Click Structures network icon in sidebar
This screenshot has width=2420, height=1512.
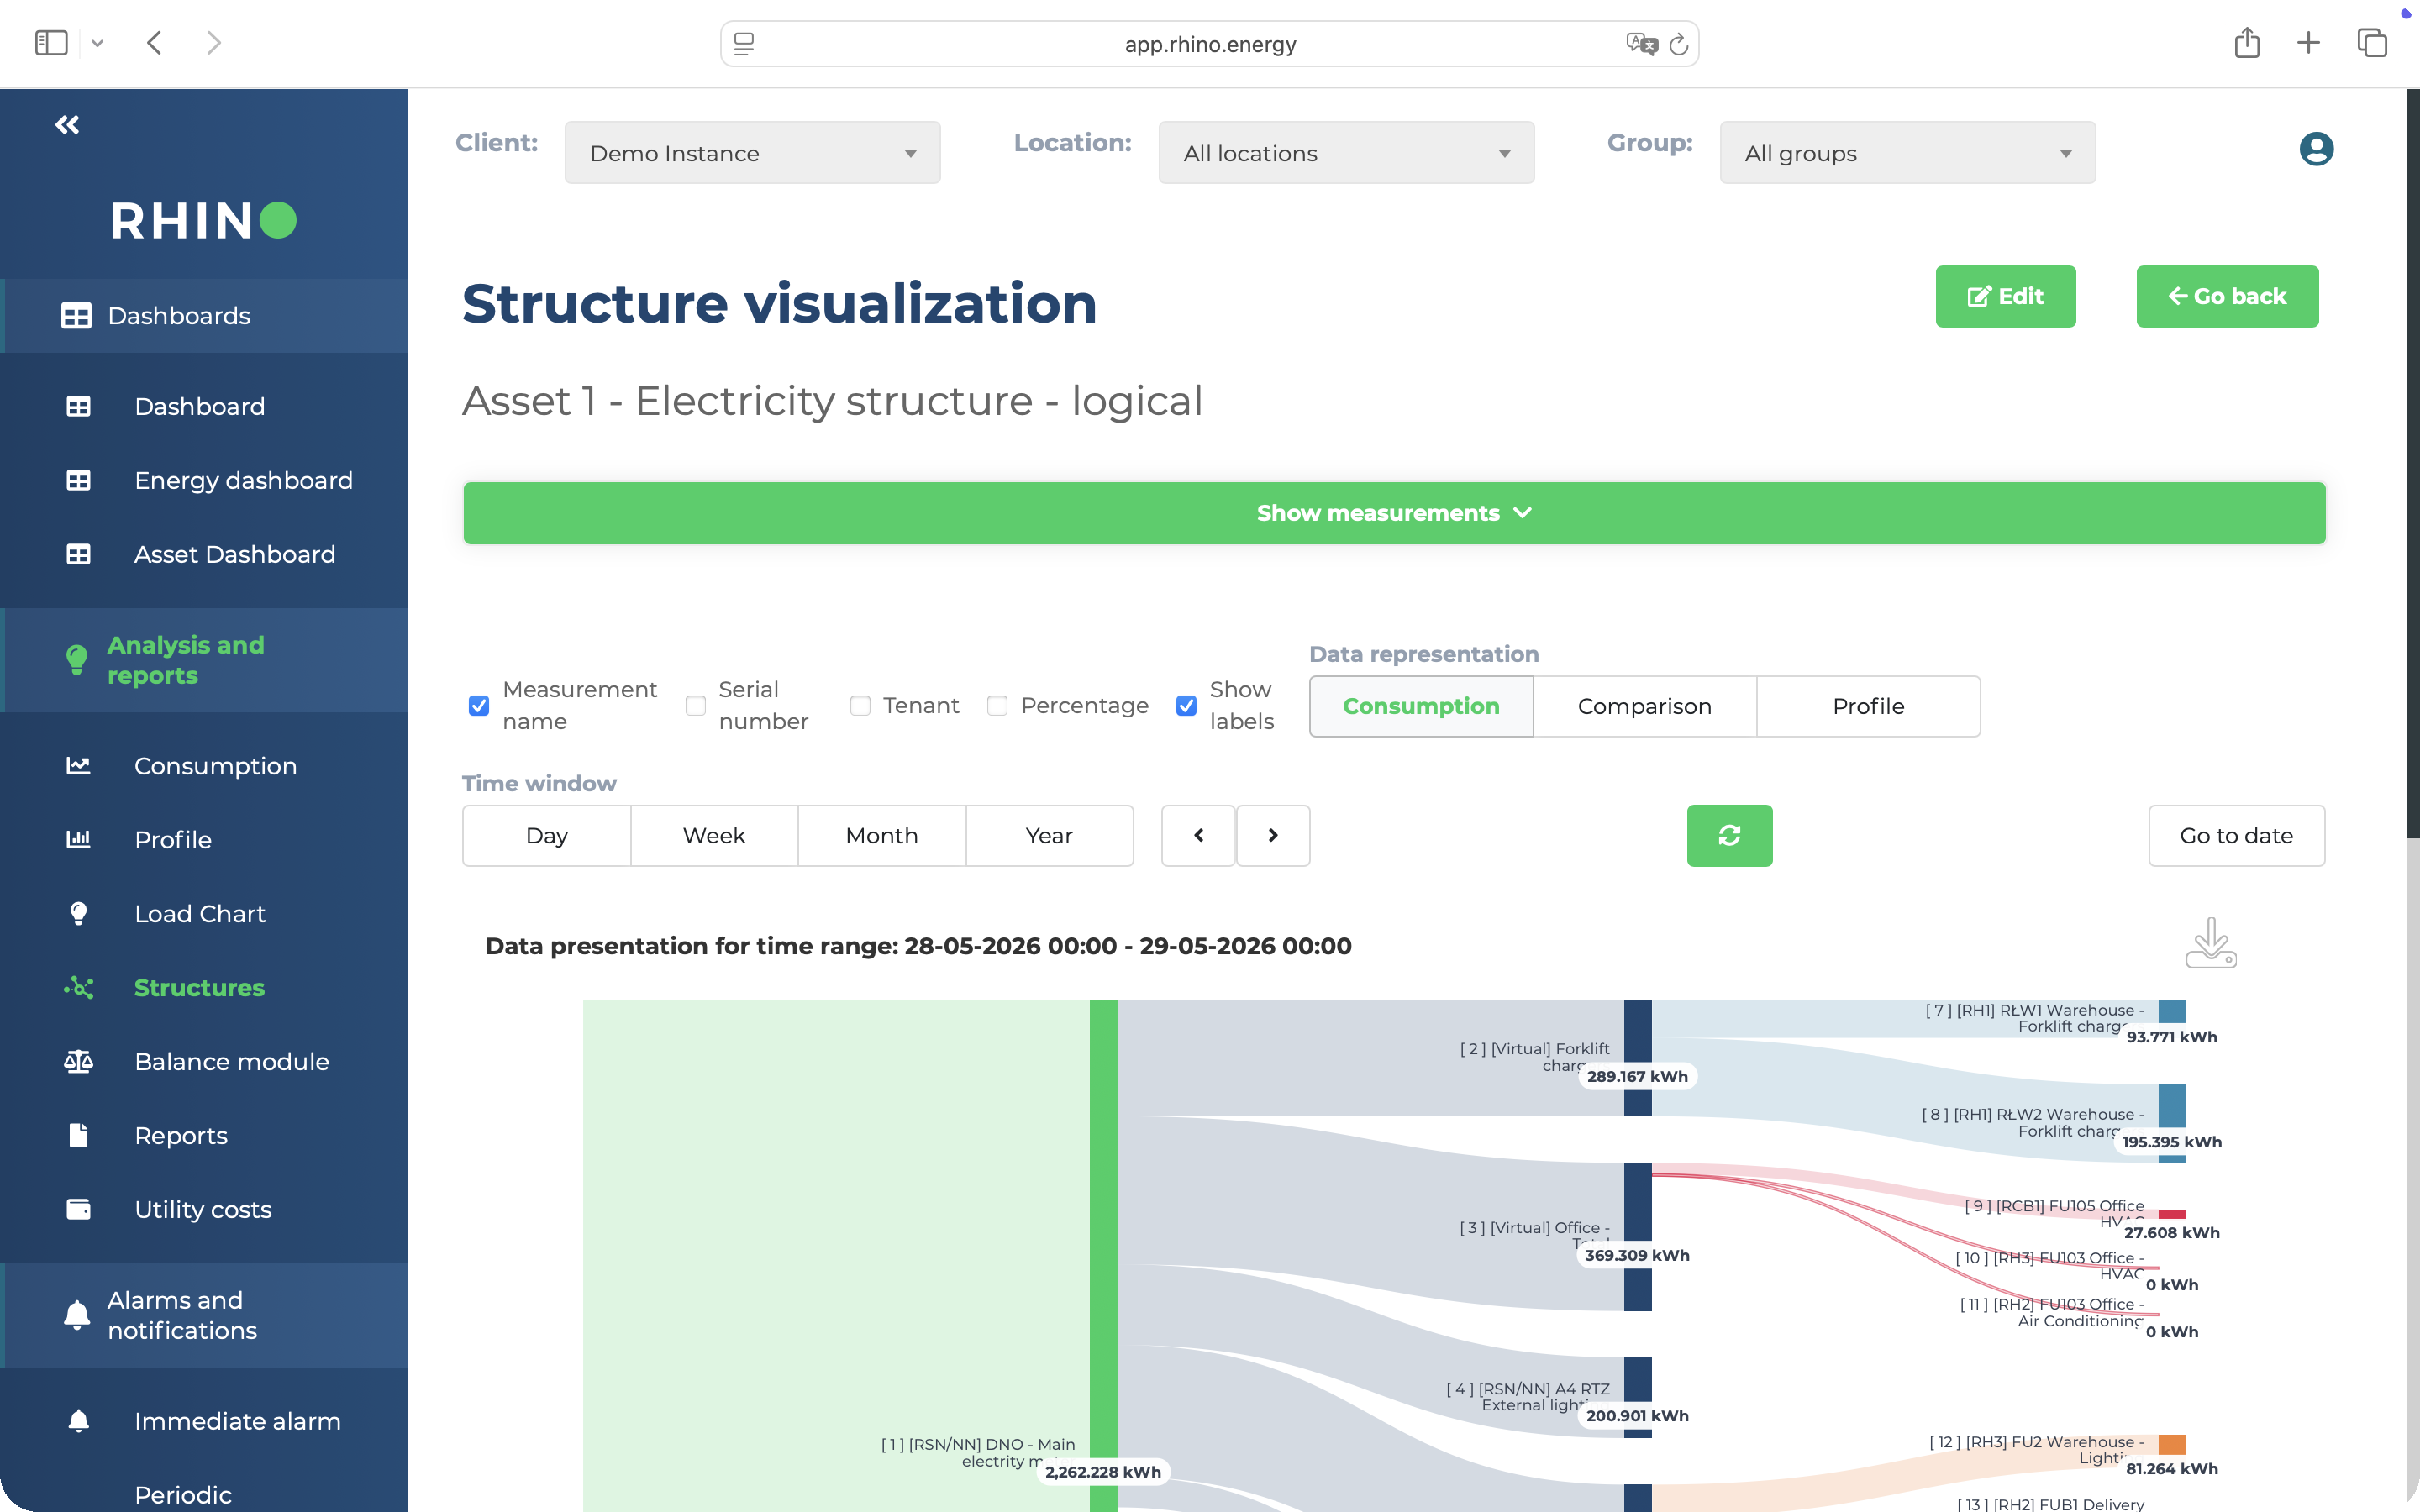(x=78, y=988)
